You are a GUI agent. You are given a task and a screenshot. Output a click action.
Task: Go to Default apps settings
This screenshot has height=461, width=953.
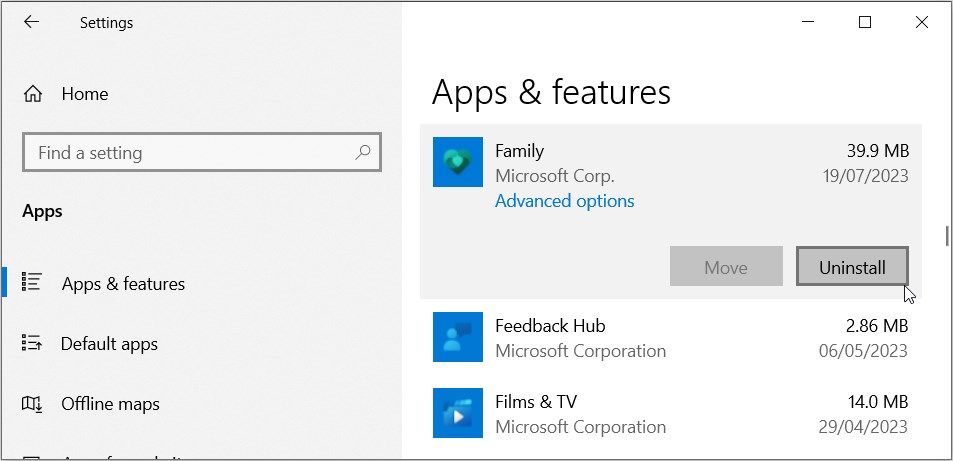pyautogui.click(x=109, y=344)
